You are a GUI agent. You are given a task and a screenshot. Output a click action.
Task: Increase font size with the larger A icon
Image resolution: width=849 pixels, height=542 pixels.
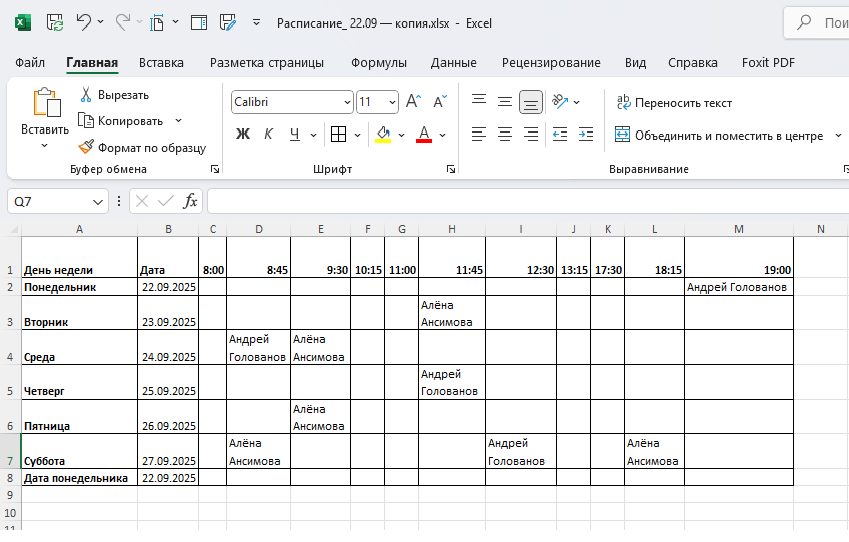tap(413, 101)
